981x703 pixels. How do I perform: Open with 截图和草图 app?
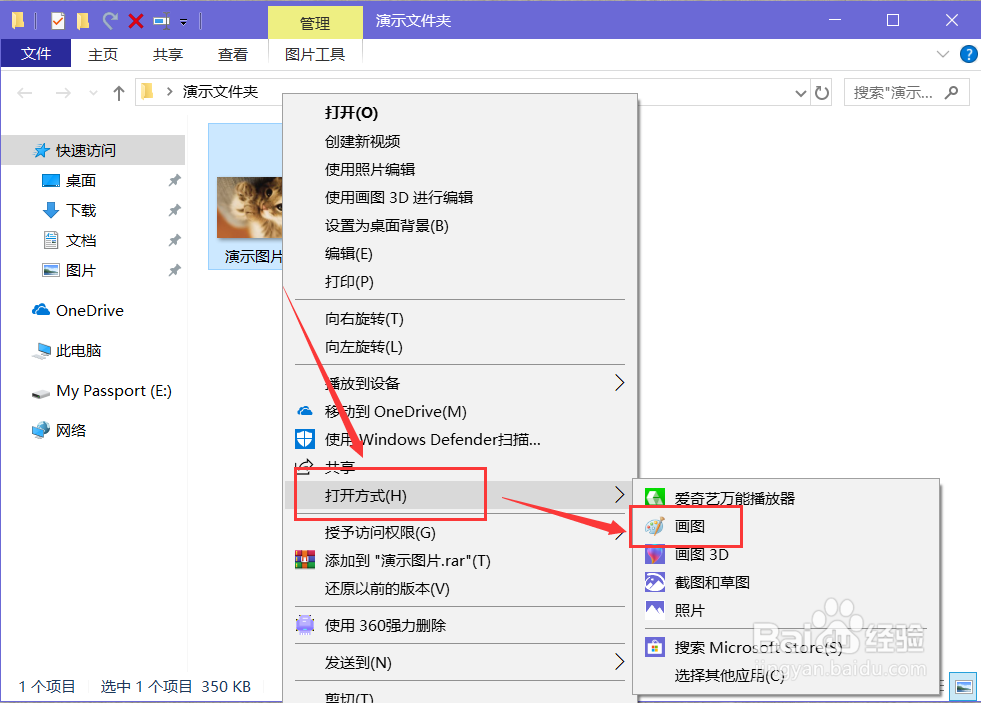pos(786,583)
